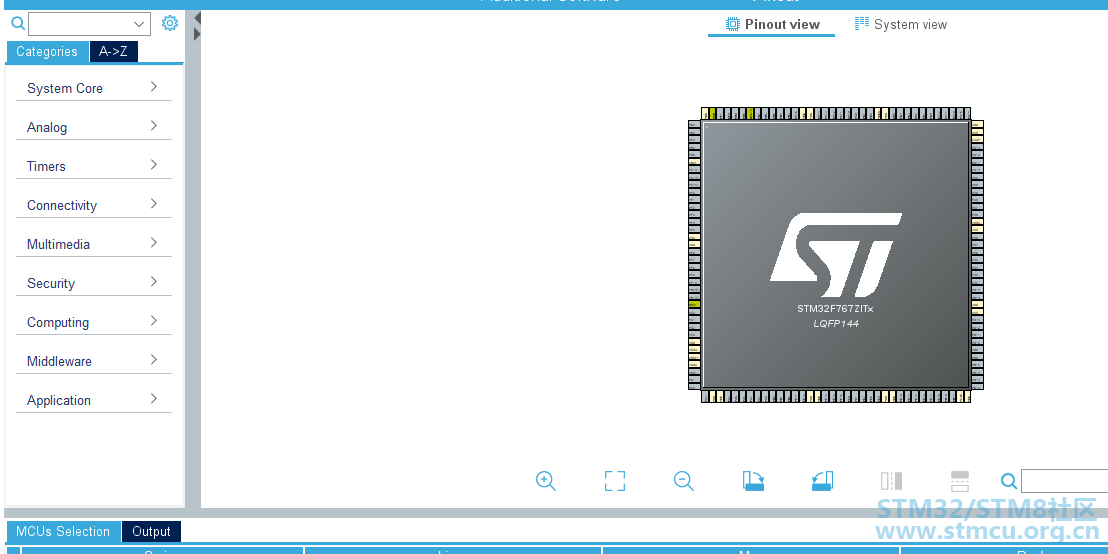This screenshot has height=554, width=1108.
Task: Expand the Analog category
Action: (93, 127)
